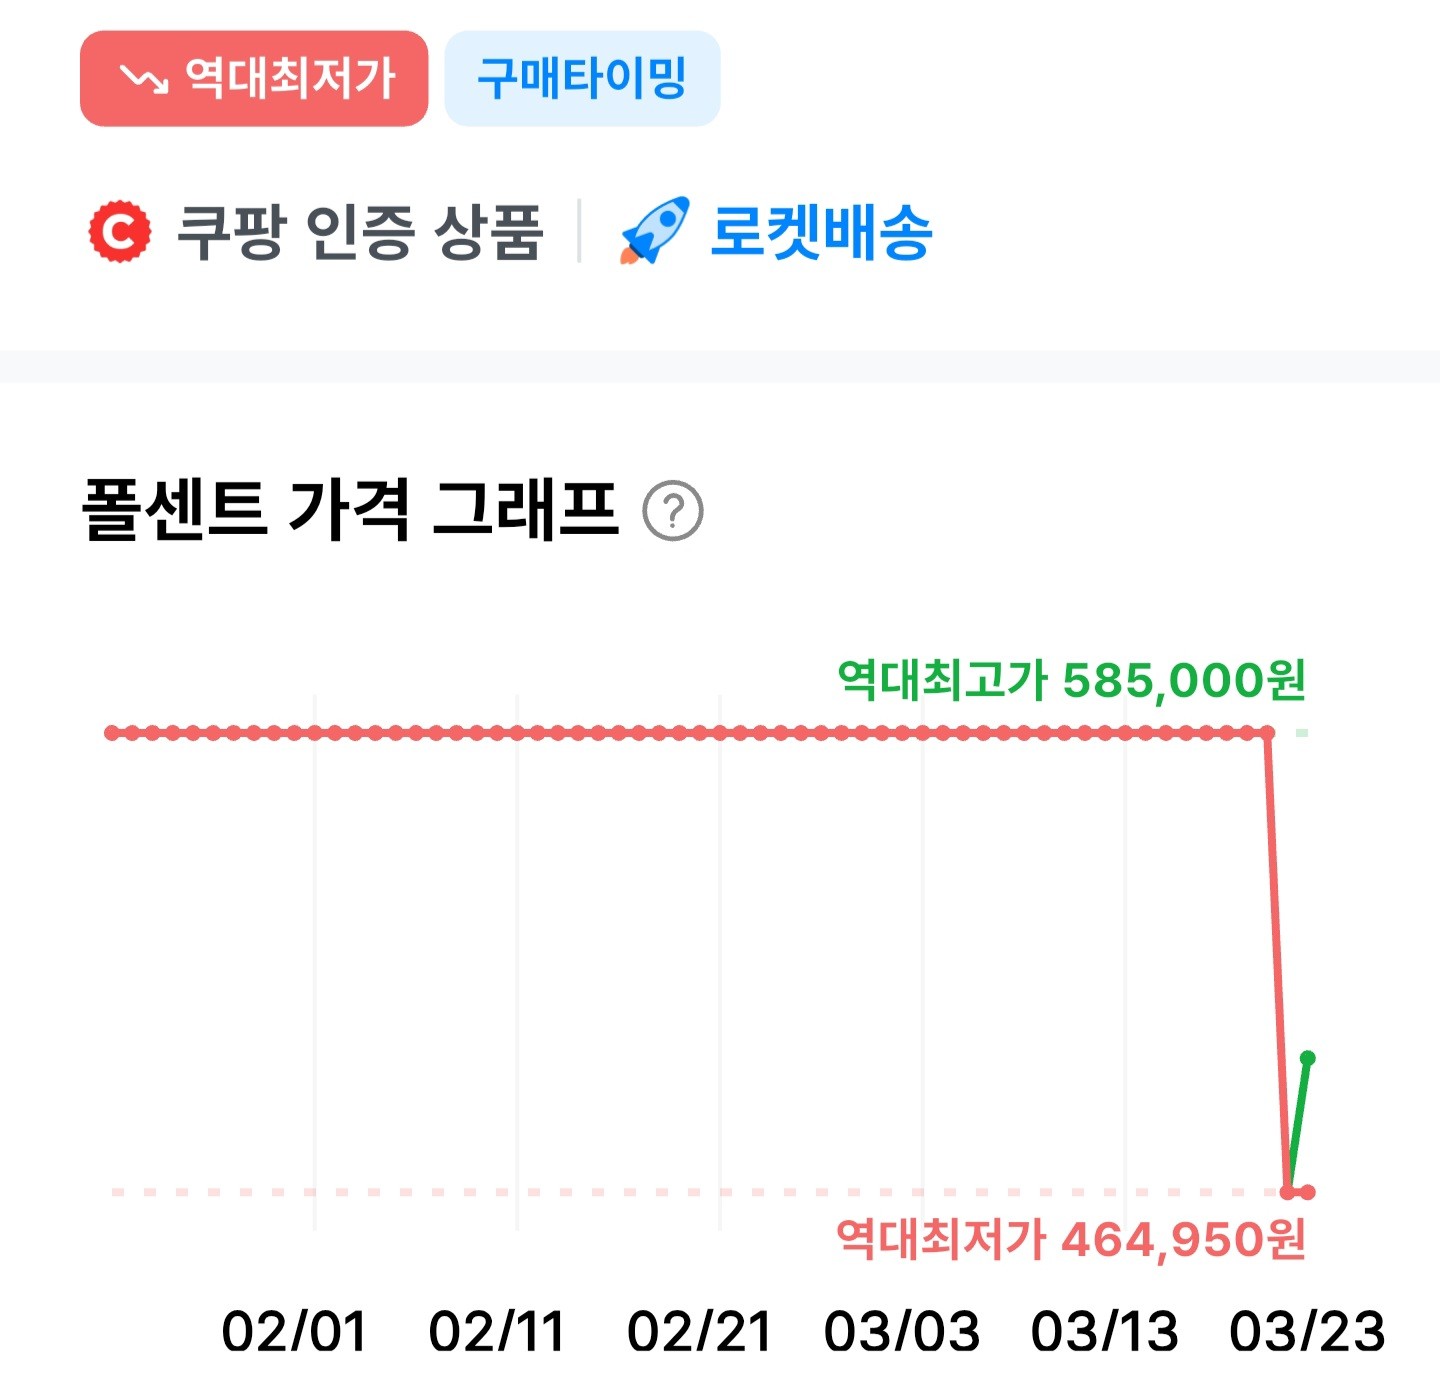Choose the 03/13 date on the axis
The width and height of the screenshot is (1440, 1389).
click(x=1105, y=1332)
